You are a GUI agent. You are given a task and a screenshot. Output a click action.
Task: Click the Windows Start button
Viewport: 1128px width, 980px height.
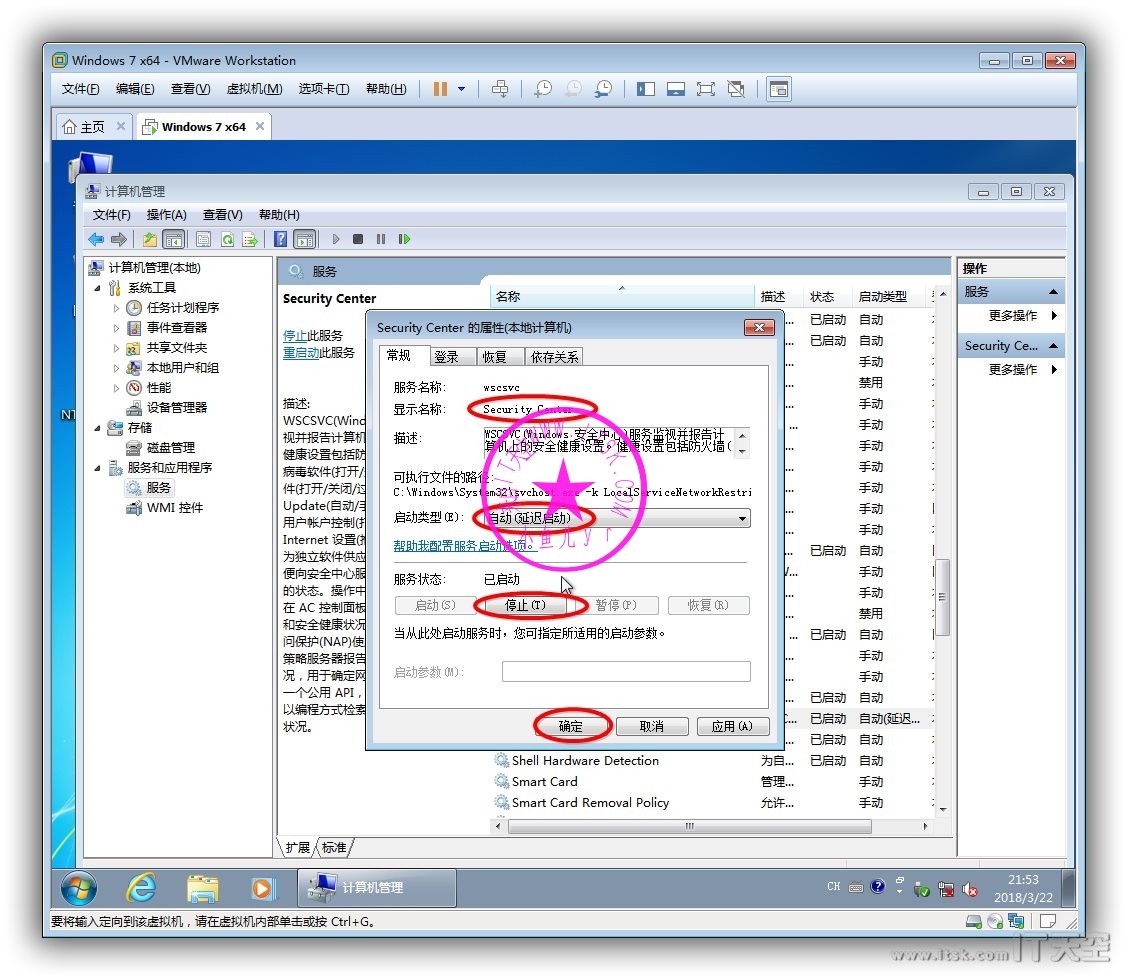(x=79, y=887)
